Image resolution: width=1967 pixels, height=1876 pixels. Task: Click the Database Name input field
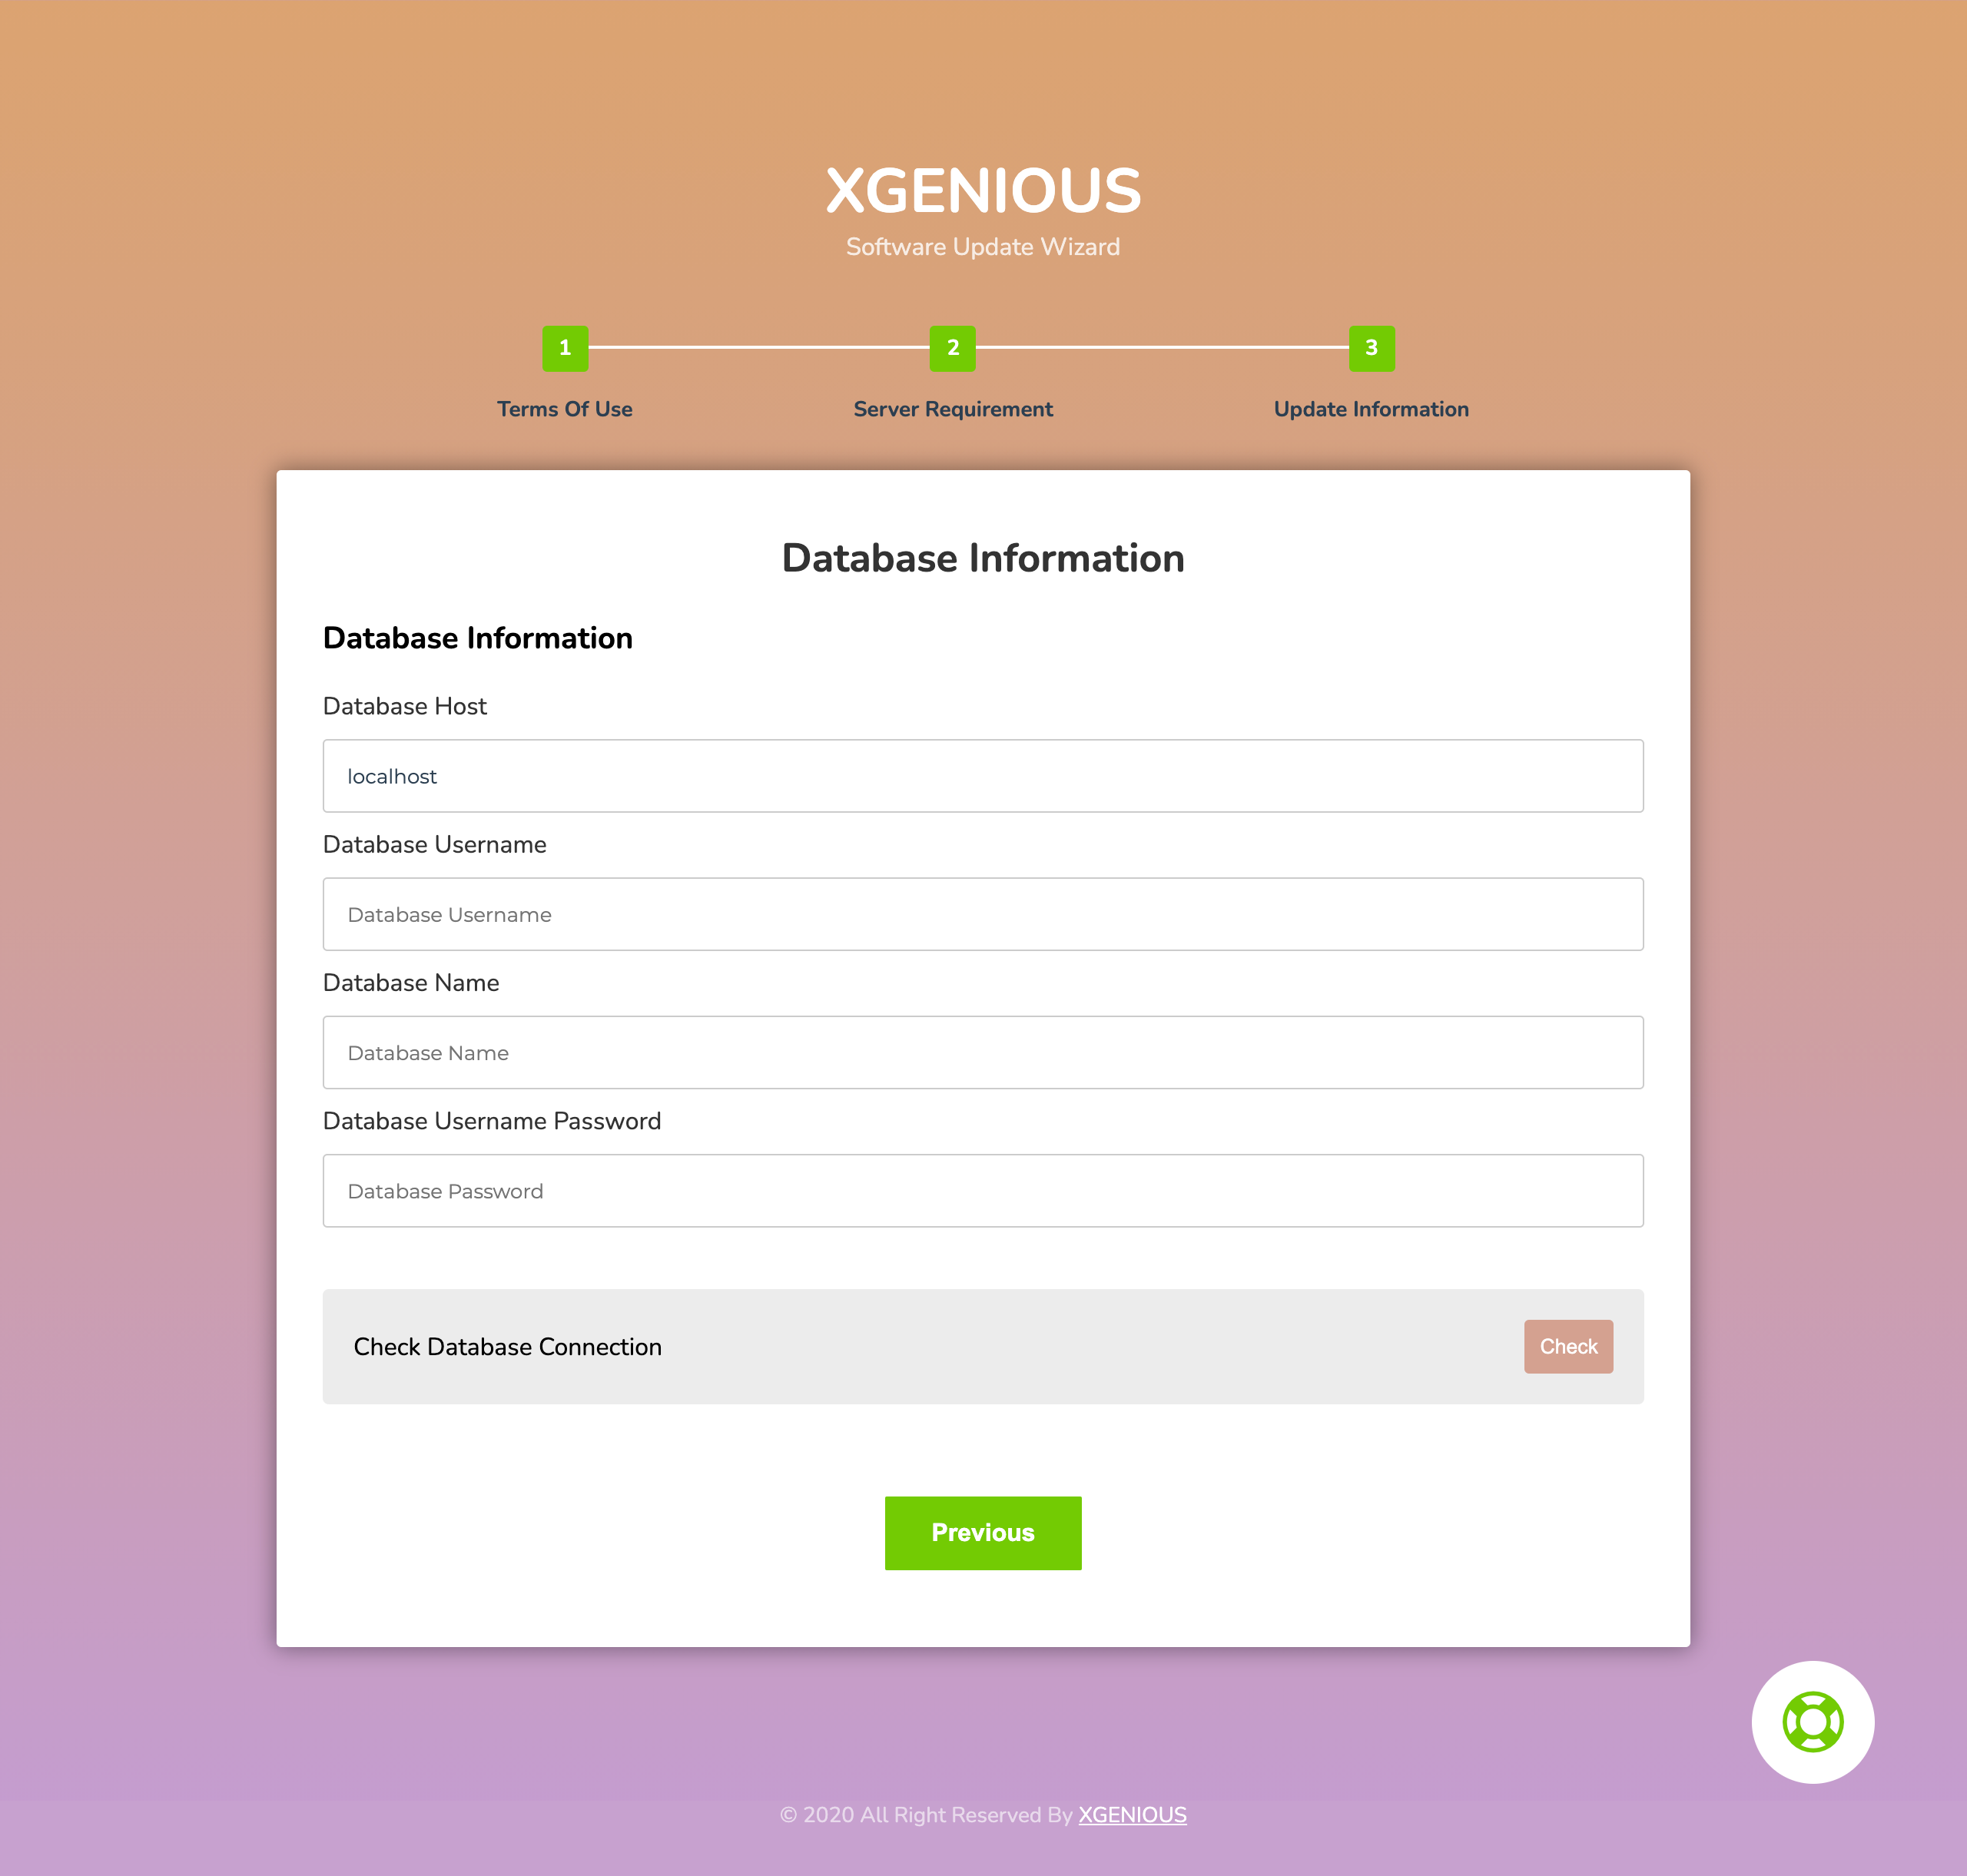[x=983, y=1052]
